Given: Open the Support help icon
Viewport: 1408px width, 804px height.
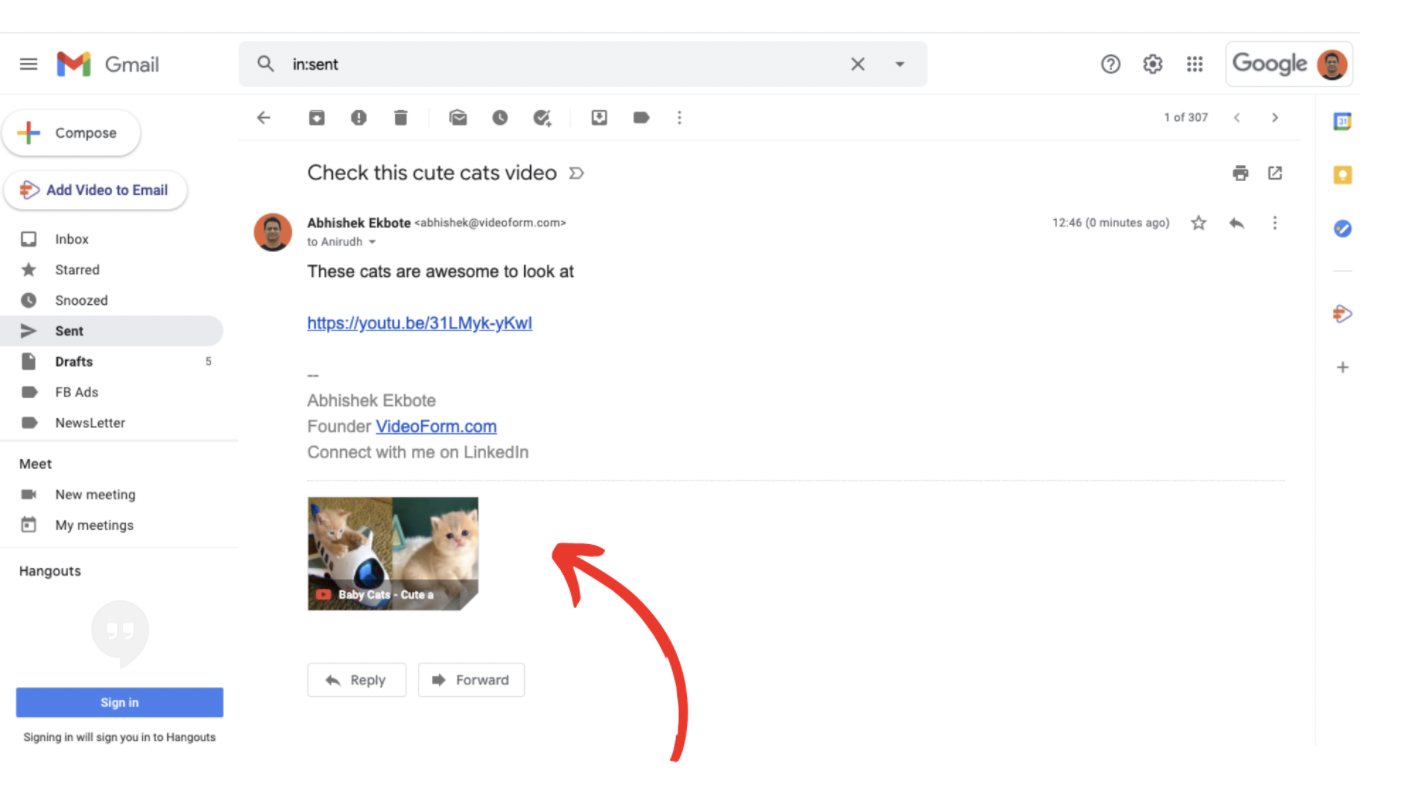Looking at the screenshot, I should click(1111, 64).
